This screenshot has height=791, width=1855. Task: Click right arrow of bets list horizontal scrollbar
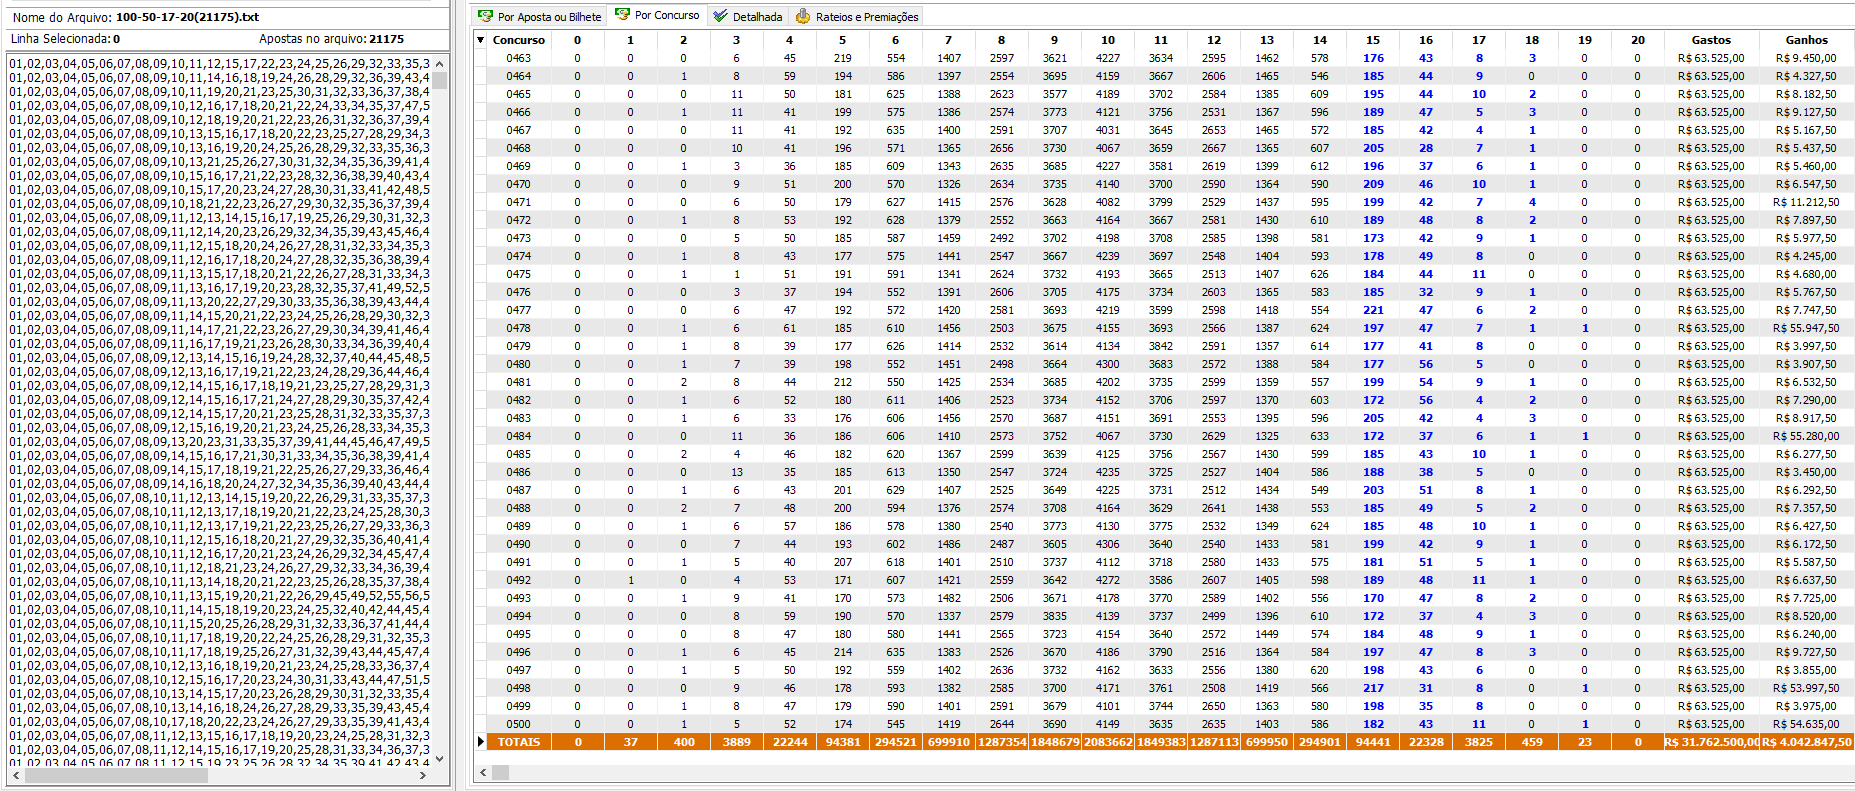coord(422,775)
